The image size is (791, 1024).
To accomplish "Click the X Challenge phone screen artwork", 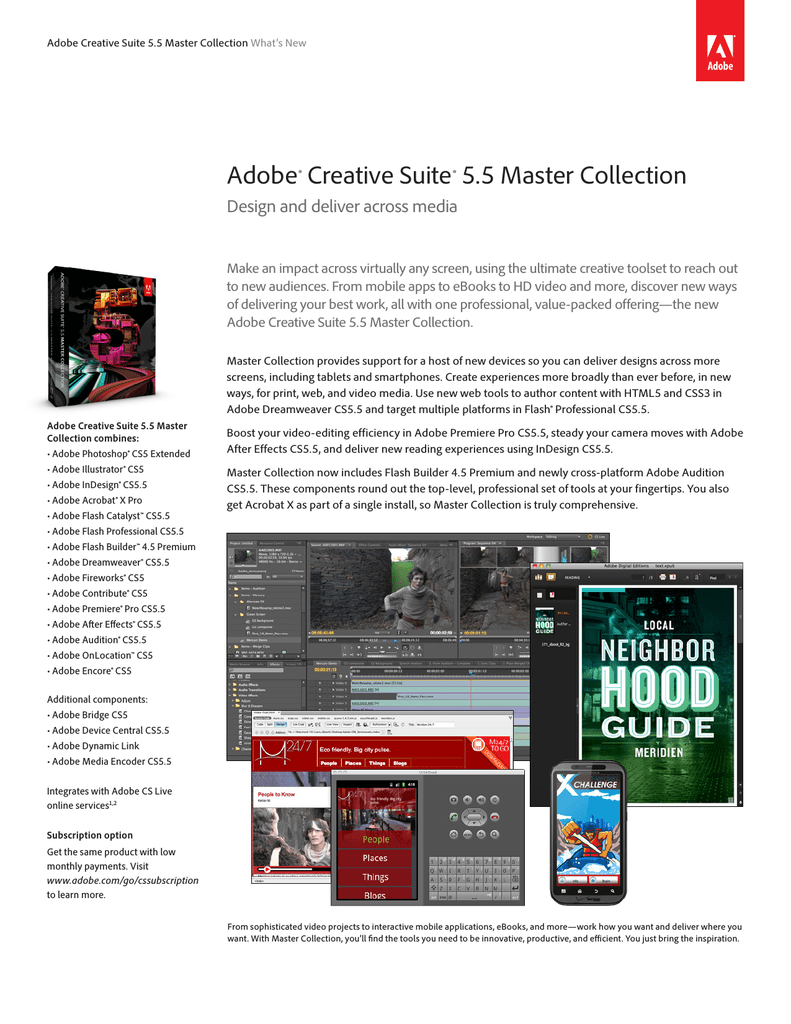I will coord(589,824).
